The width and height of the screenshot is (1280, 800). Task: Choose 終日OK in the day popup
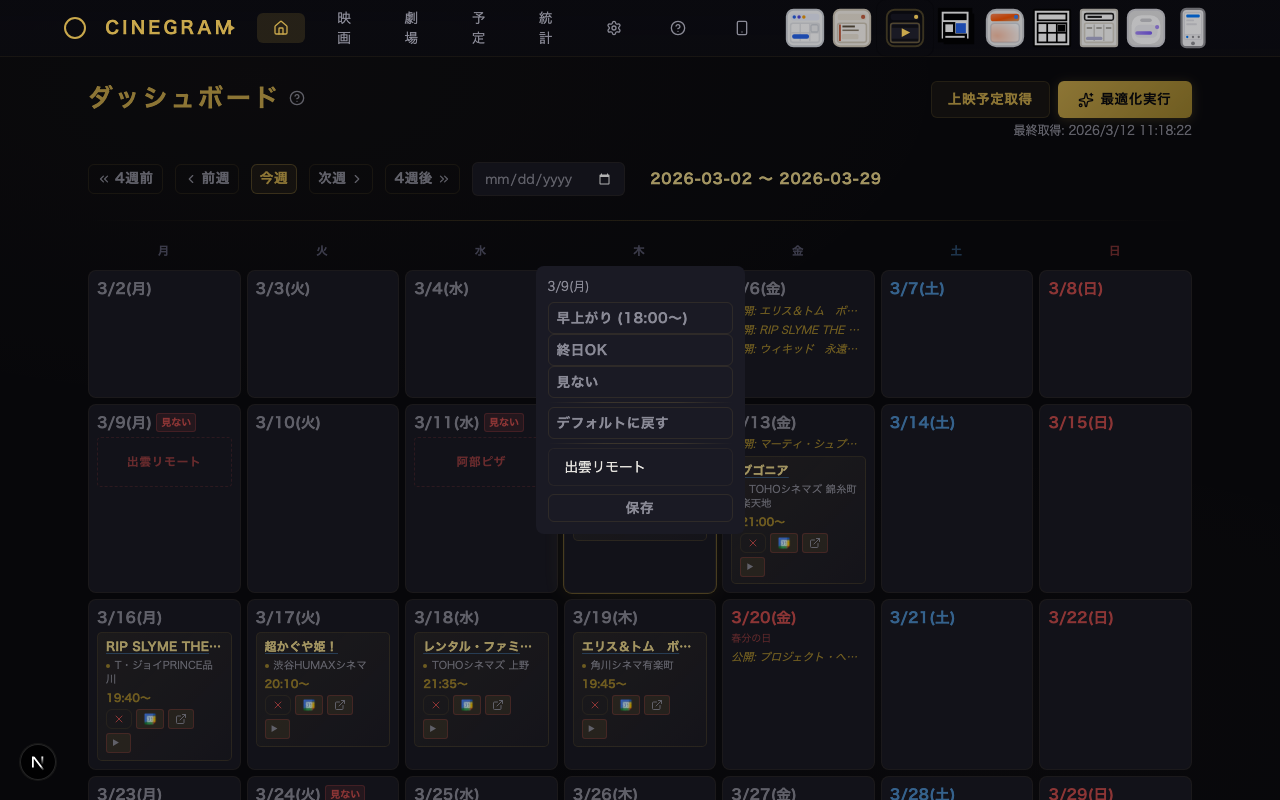point(640,350)
